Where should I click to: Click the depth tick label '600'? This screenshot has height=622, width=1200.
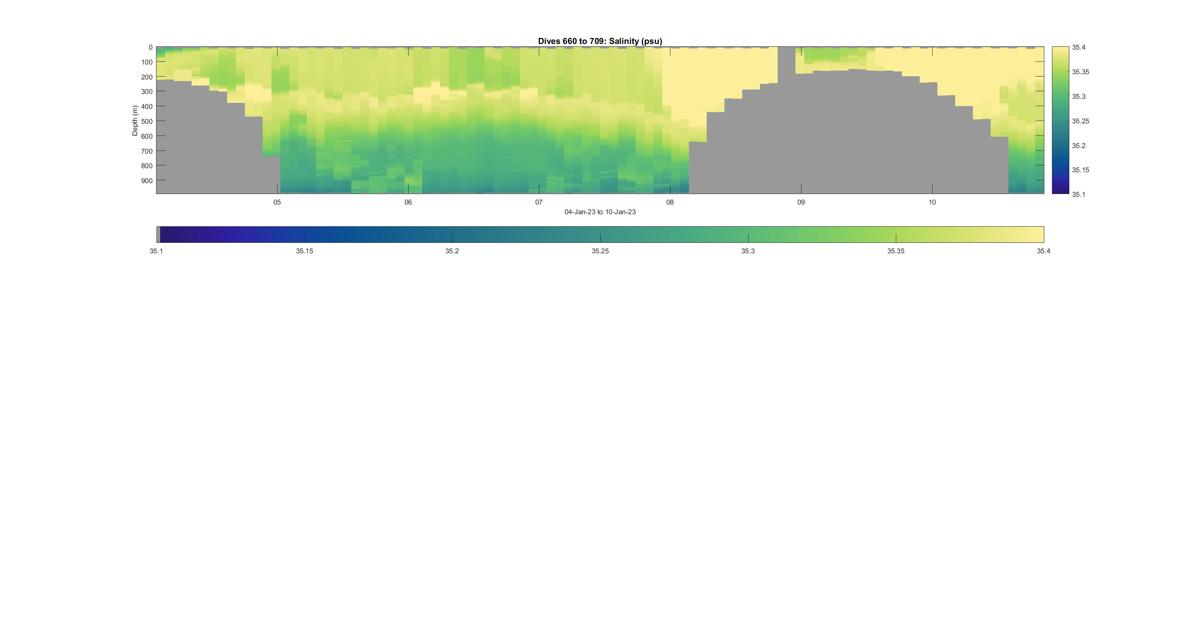(146, 136)
